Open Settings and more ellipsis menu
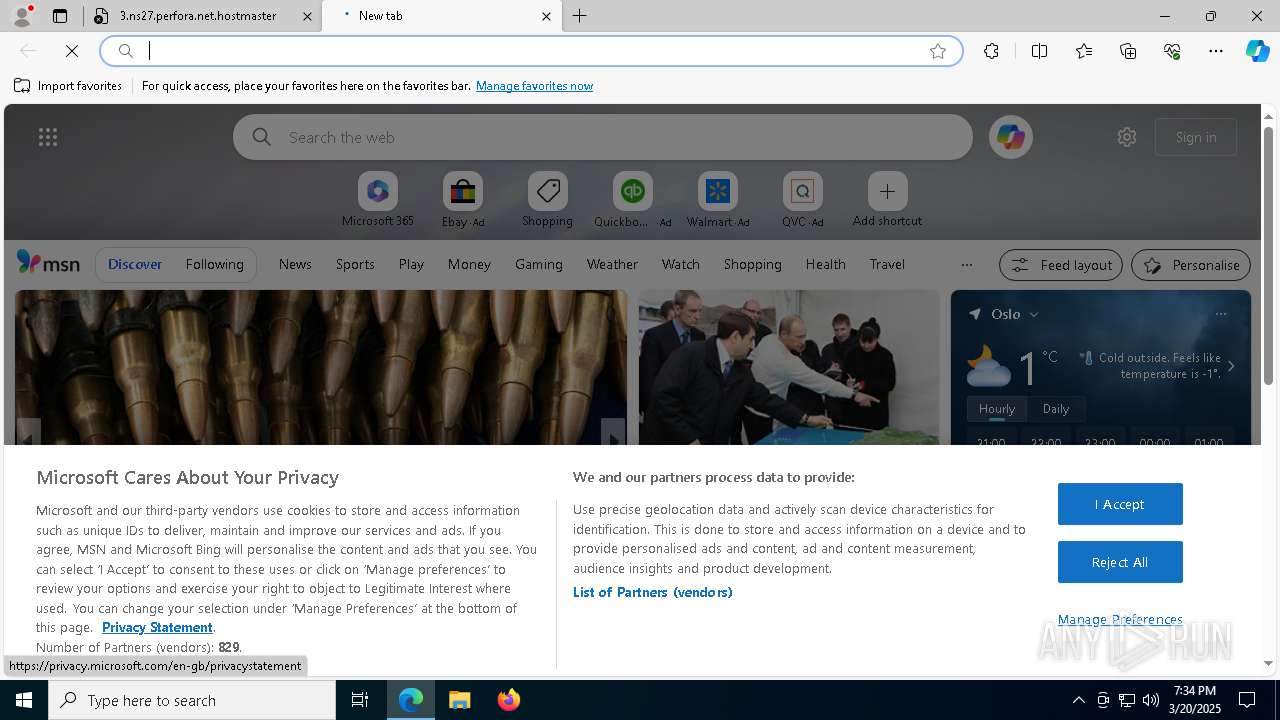 [x=1216, y=51]
